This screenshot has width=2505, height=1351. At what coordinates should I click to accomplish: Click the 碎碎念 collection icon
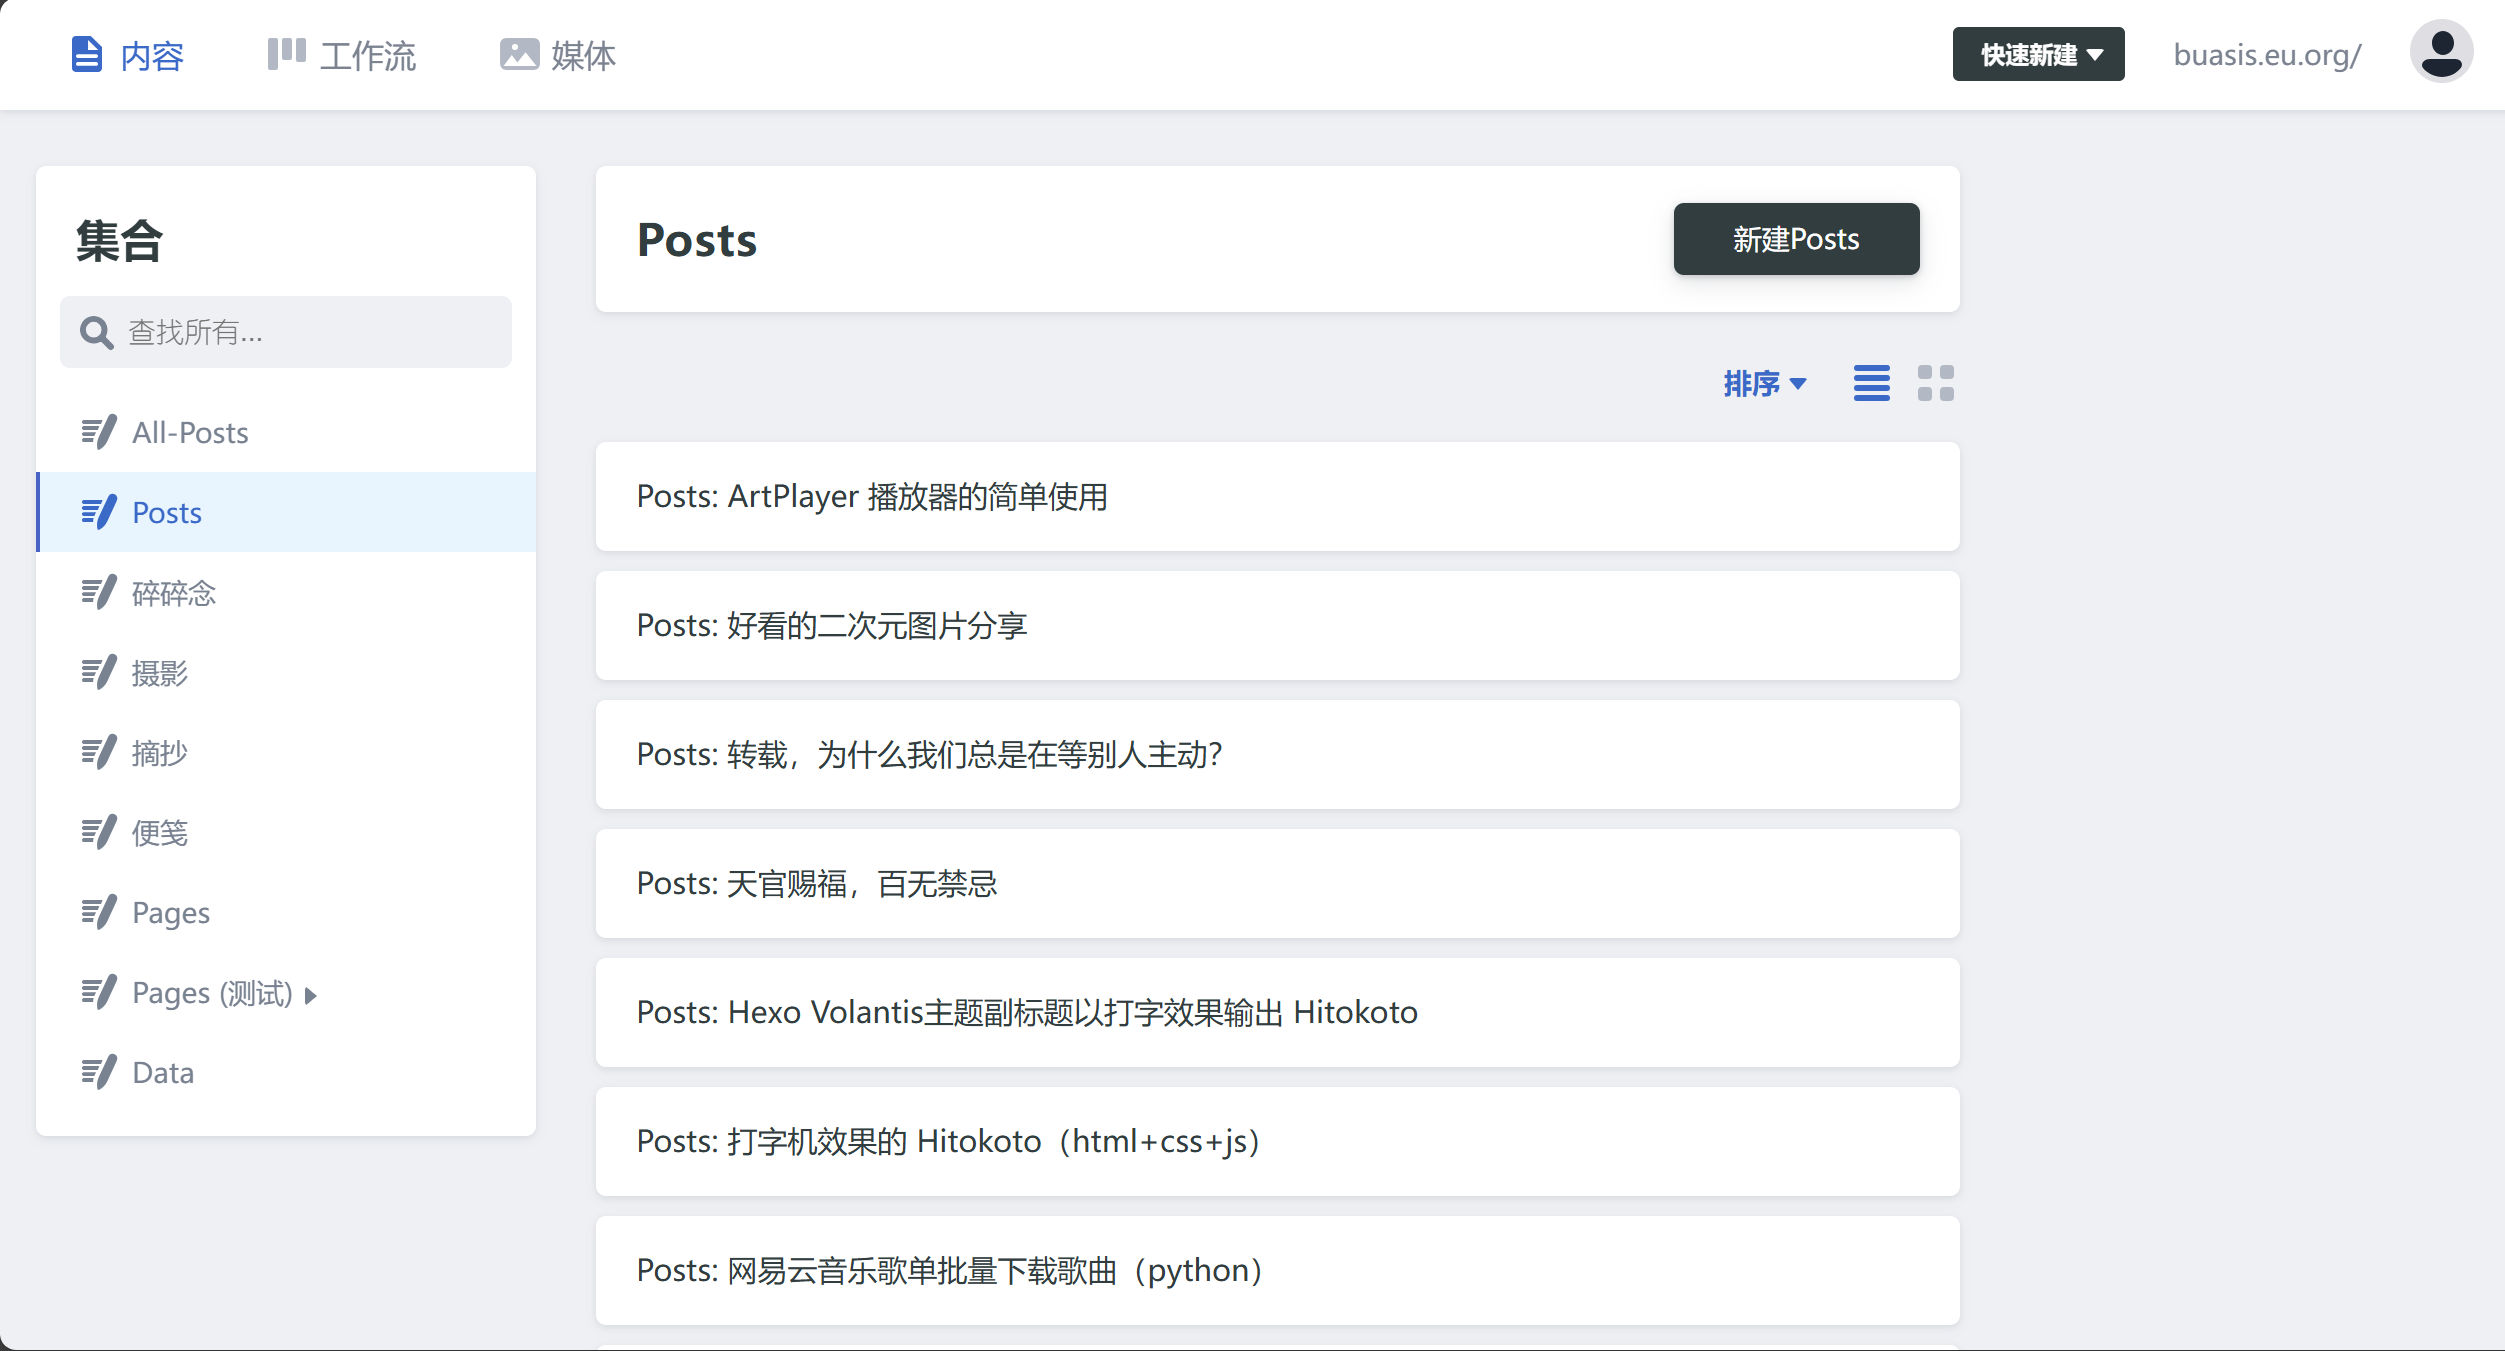coord(98,592)
